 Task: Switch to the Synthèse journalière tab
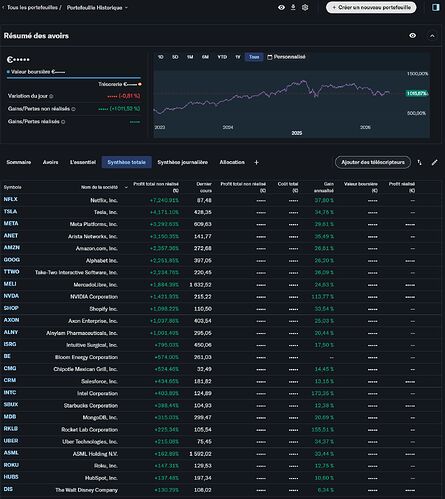click(x=182, y=162)
